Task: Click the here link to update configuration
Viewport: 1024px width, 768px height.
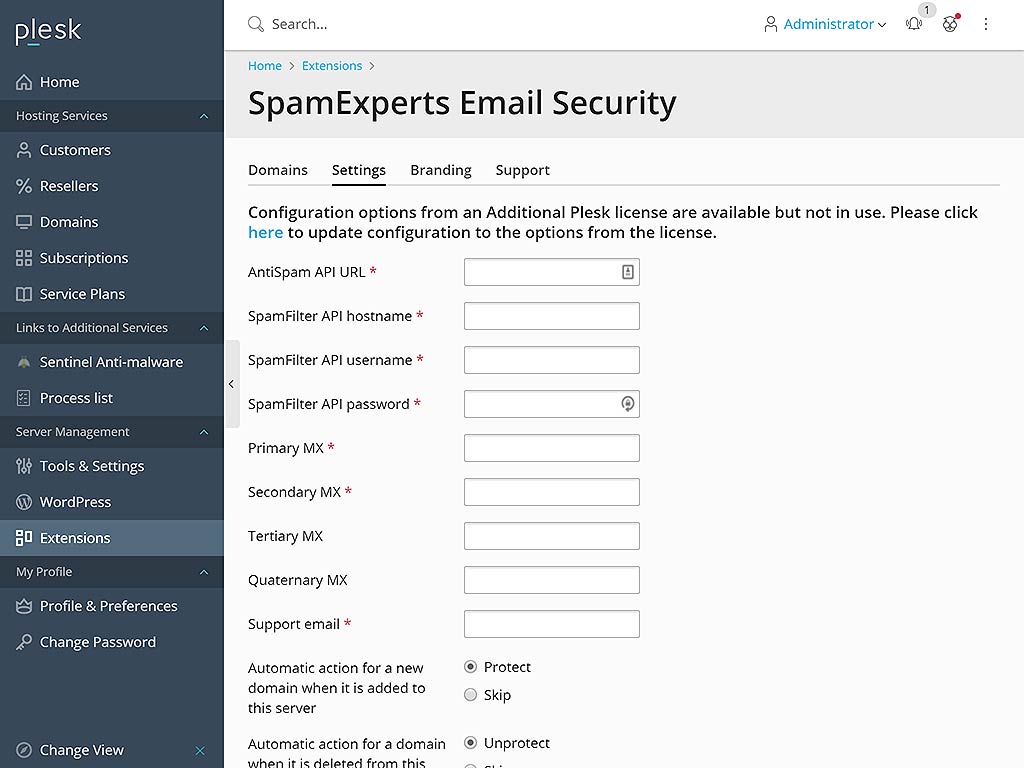Action: (265, 232)
